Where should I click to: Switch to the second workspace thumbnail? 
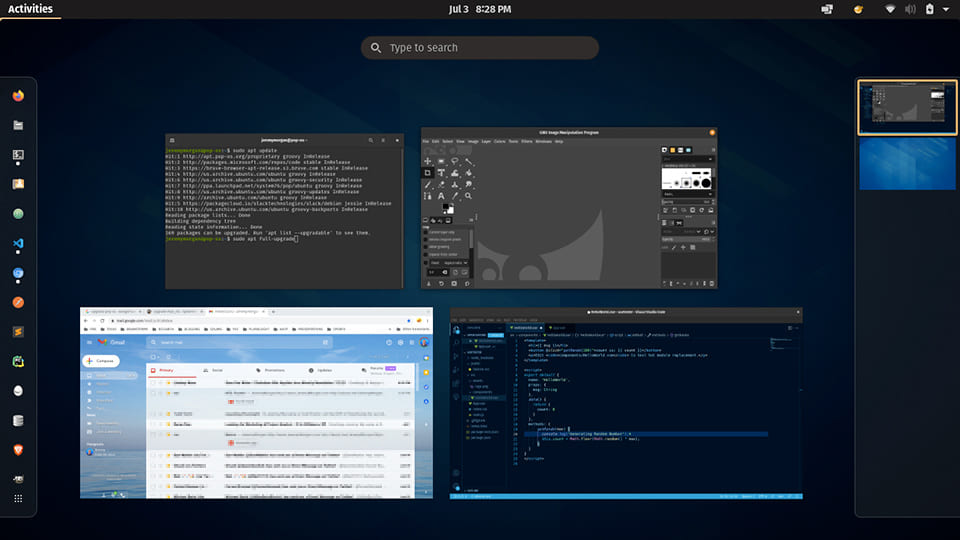(x=907, y=163)
